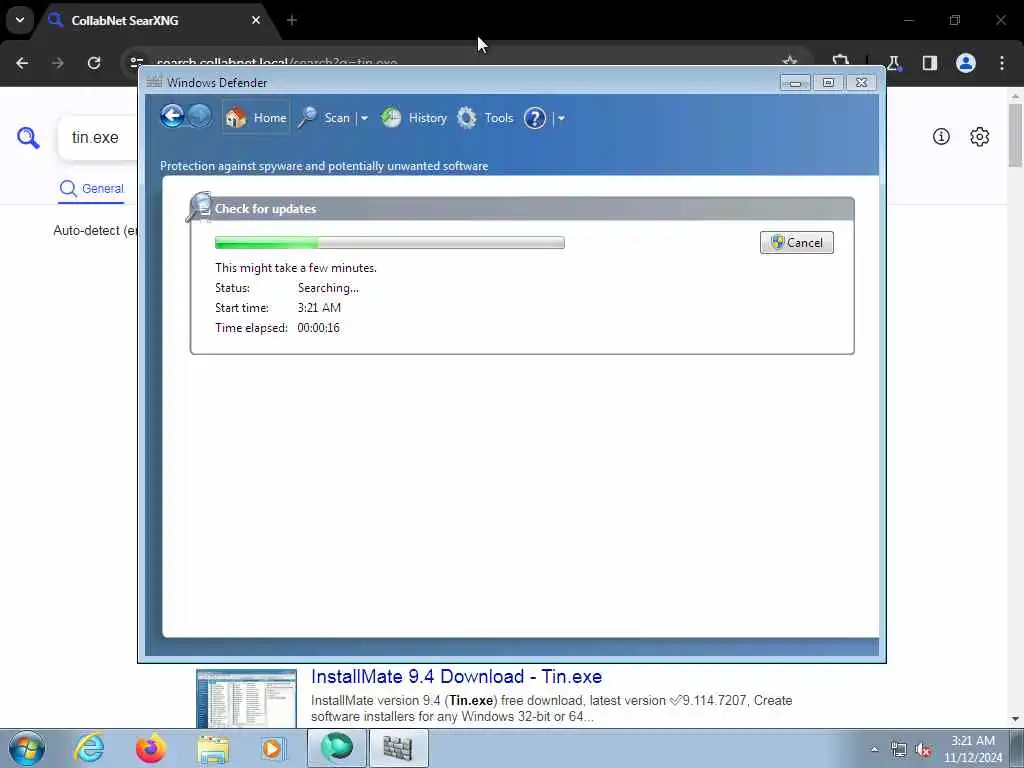
Task: Open the Windows Start menu
Action: click(27, 748)
